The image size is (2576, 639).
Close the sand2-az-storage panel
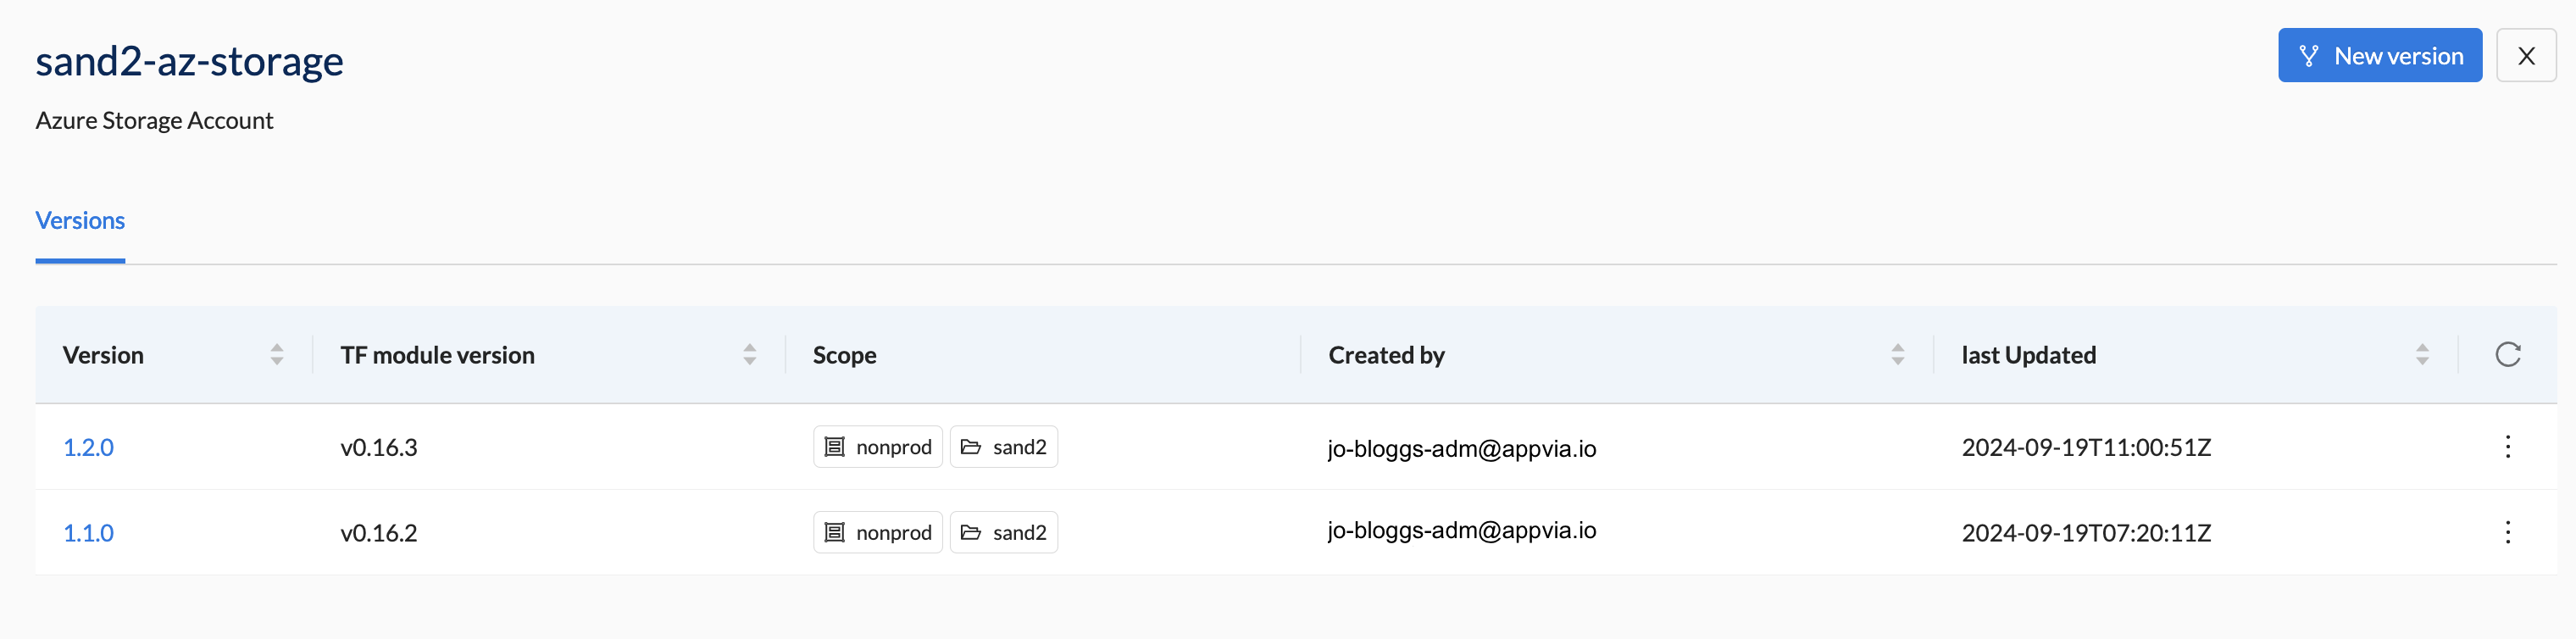point(2526,56)
